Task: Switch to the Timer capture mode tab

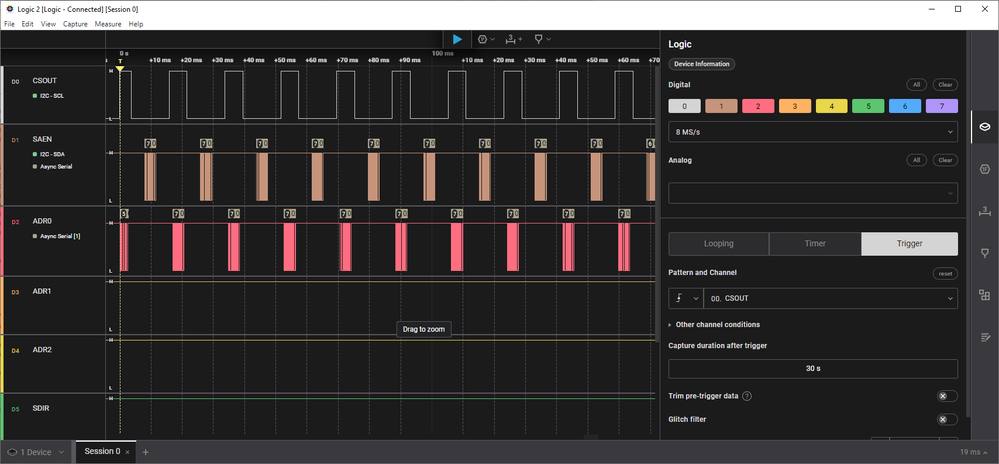Action: click(x=814, y=244)
